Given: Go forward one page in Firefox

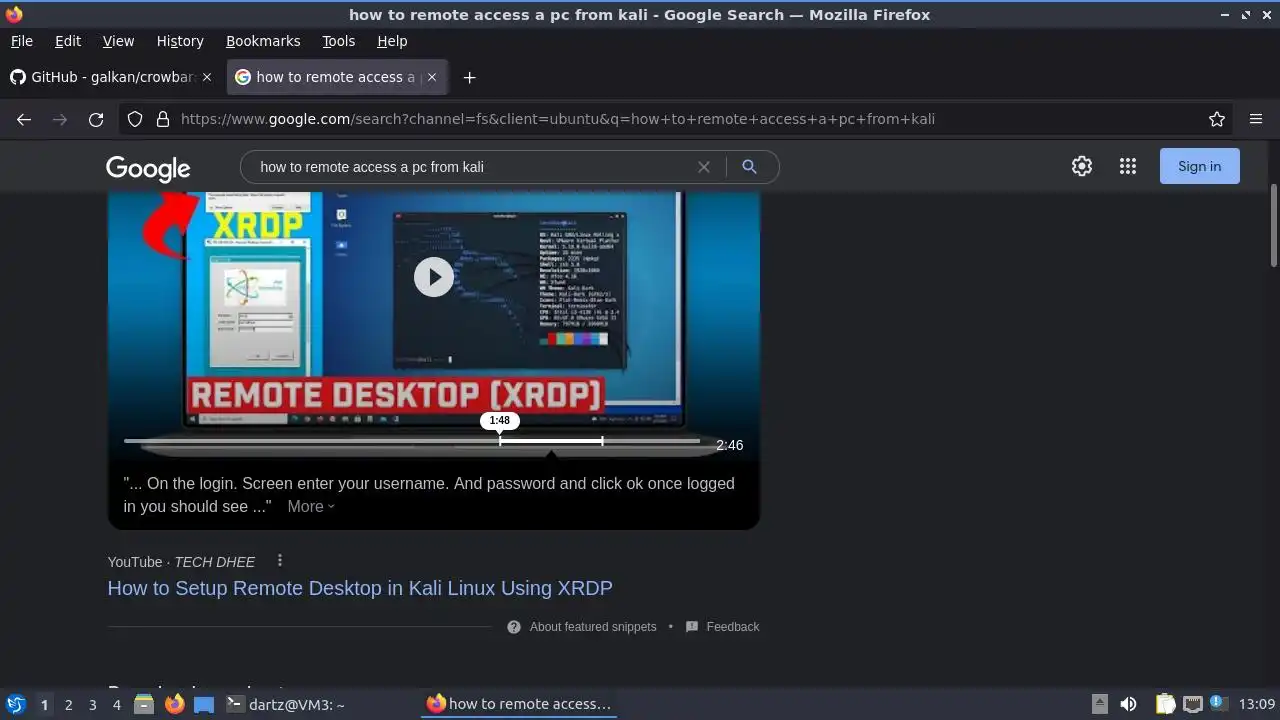Looking at the screenshot, I should 60,119.
